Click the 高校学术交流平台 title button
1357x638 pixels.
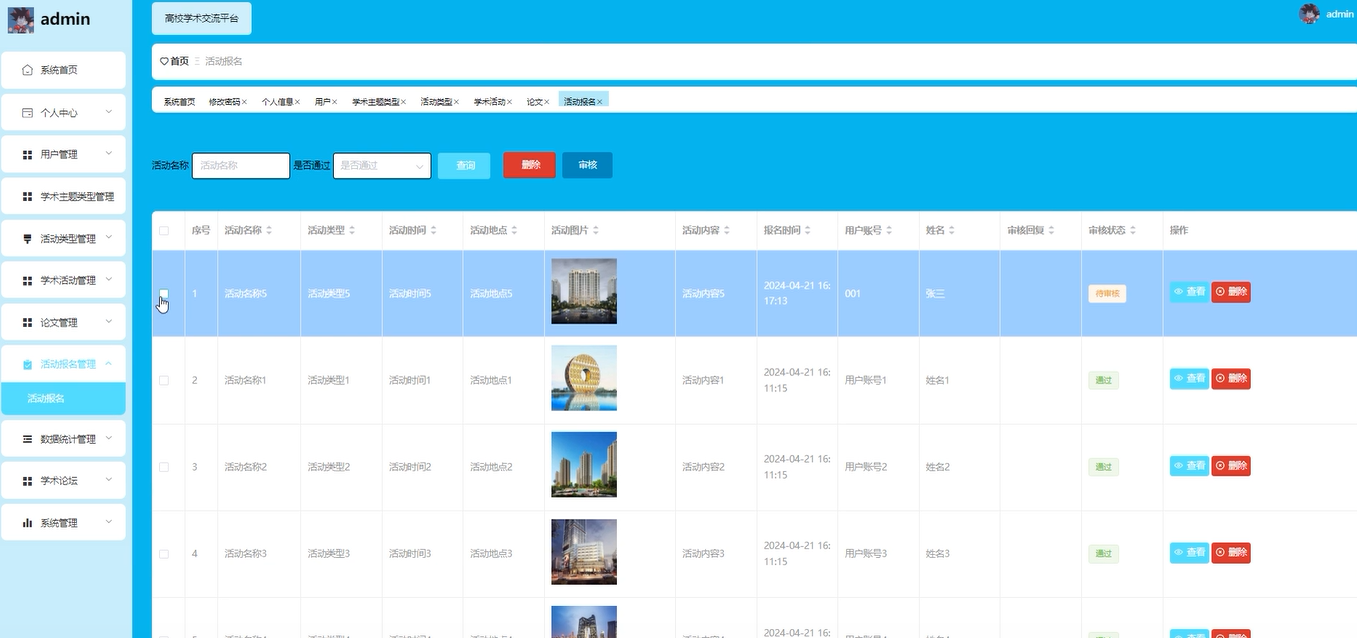(202, 19)
